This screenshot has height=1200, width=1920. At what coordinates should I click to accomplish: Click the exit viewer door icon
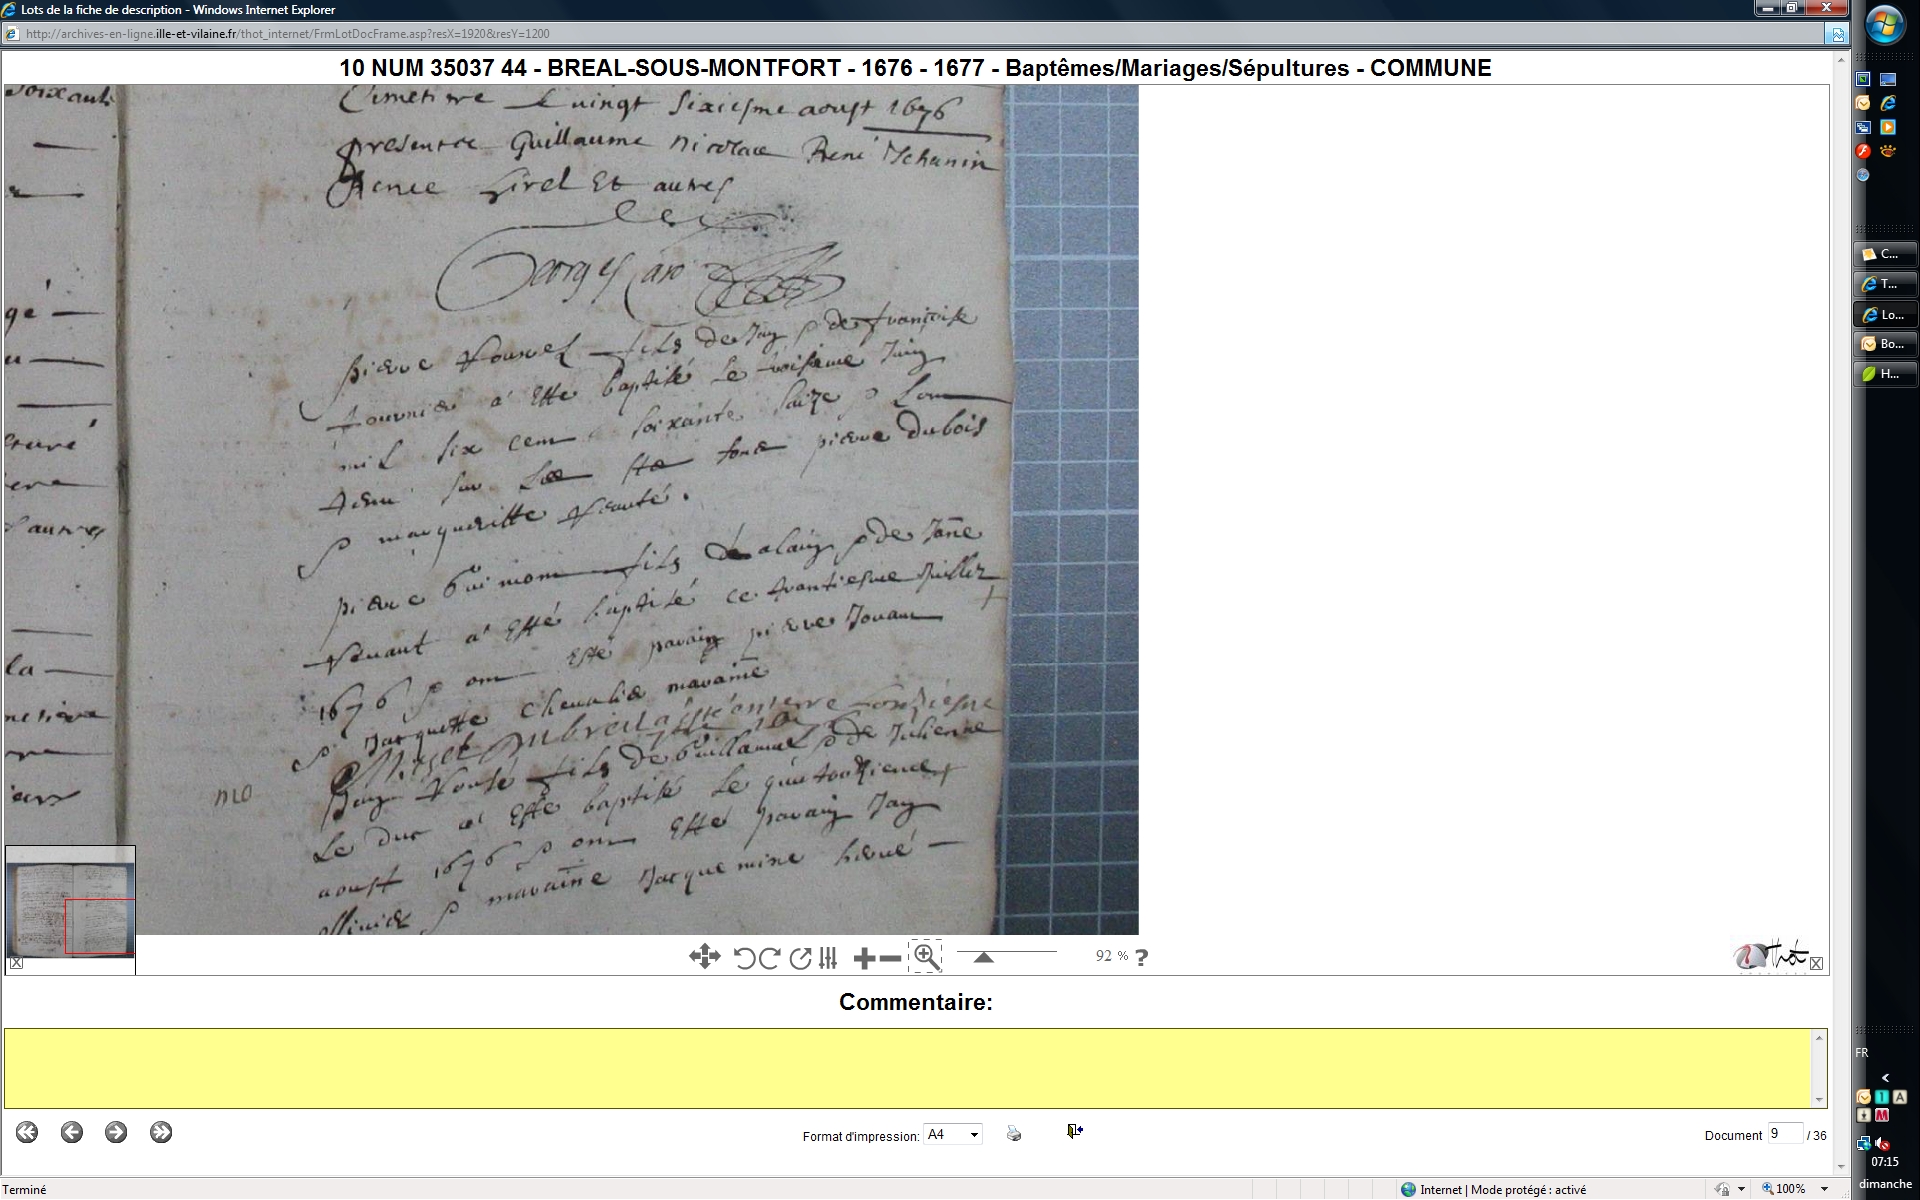1074,1131
